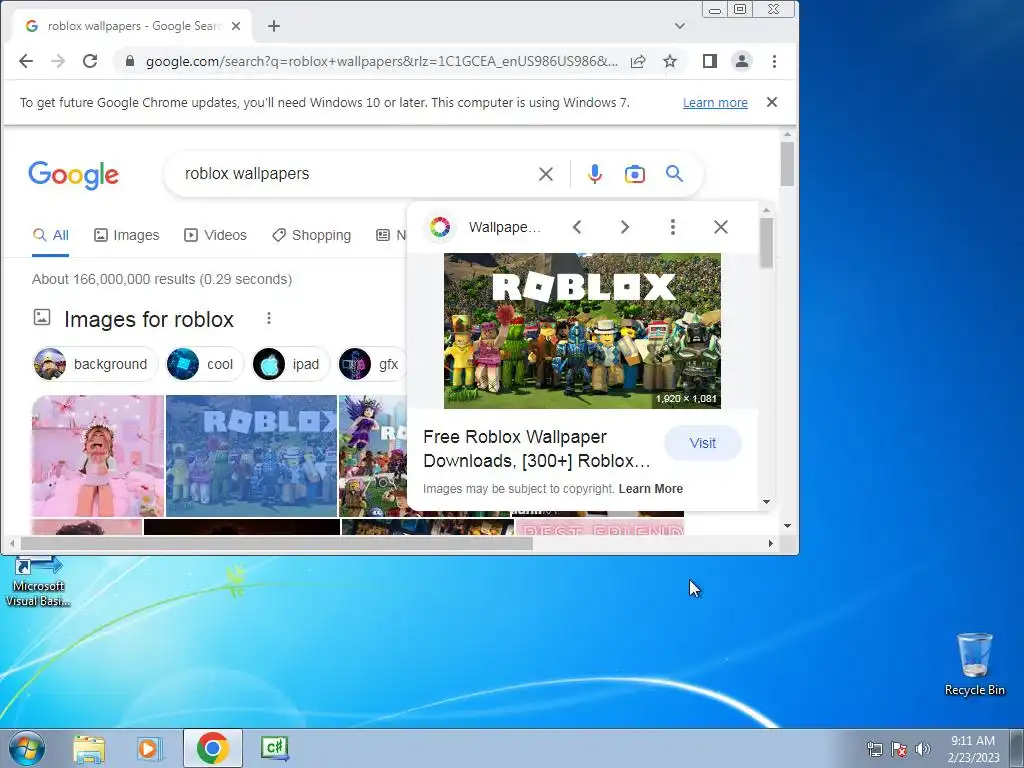Open the pink girl avatar thumbnail
Screen dimensions: 1024x768
(98, 456)
